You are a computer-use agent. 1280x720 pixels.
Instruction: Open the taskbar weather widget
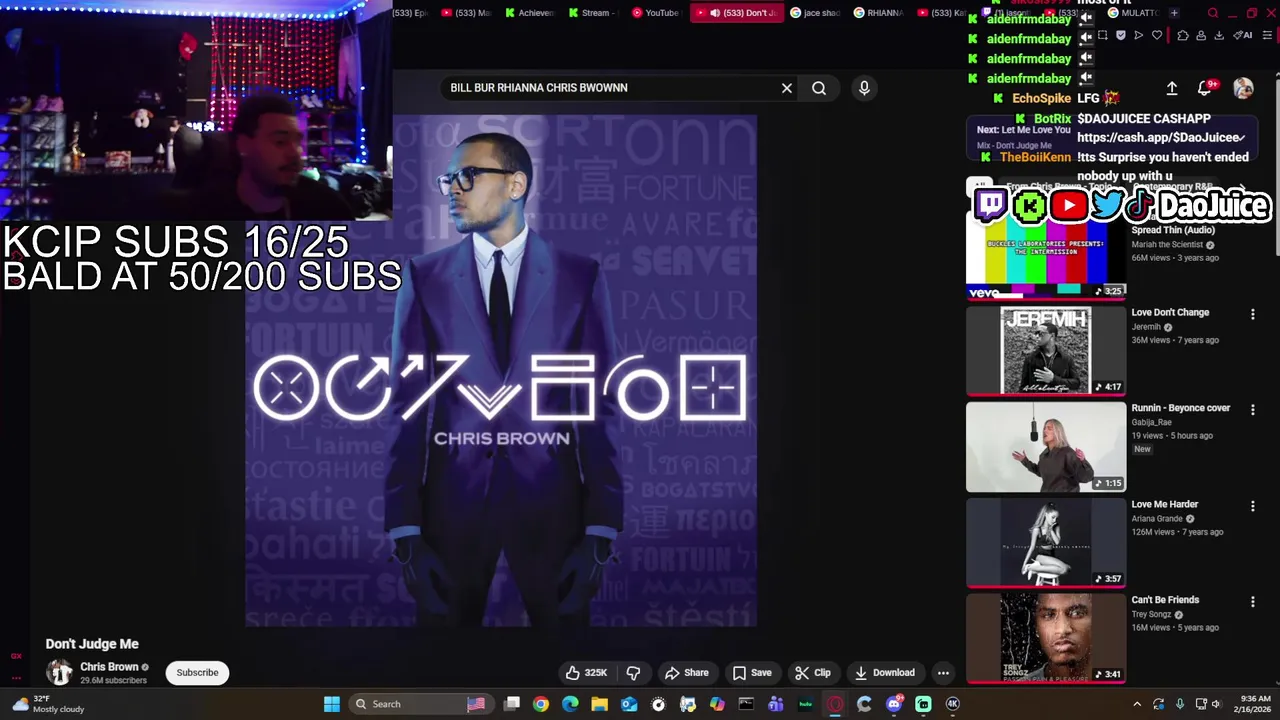coord(48,704)
